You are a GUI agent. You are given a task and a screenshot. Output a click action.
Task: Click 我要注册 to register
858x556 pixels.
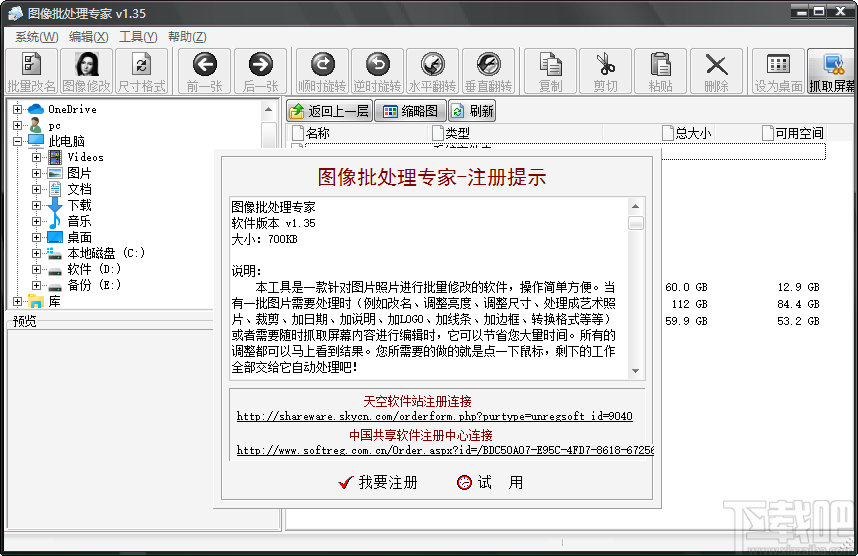click(x=378, y=482)
